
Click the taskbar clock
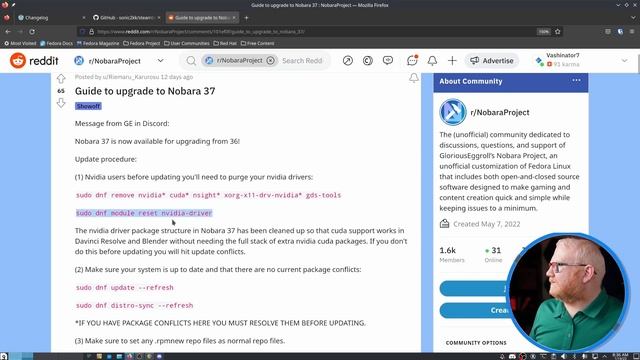pos(620,356)
